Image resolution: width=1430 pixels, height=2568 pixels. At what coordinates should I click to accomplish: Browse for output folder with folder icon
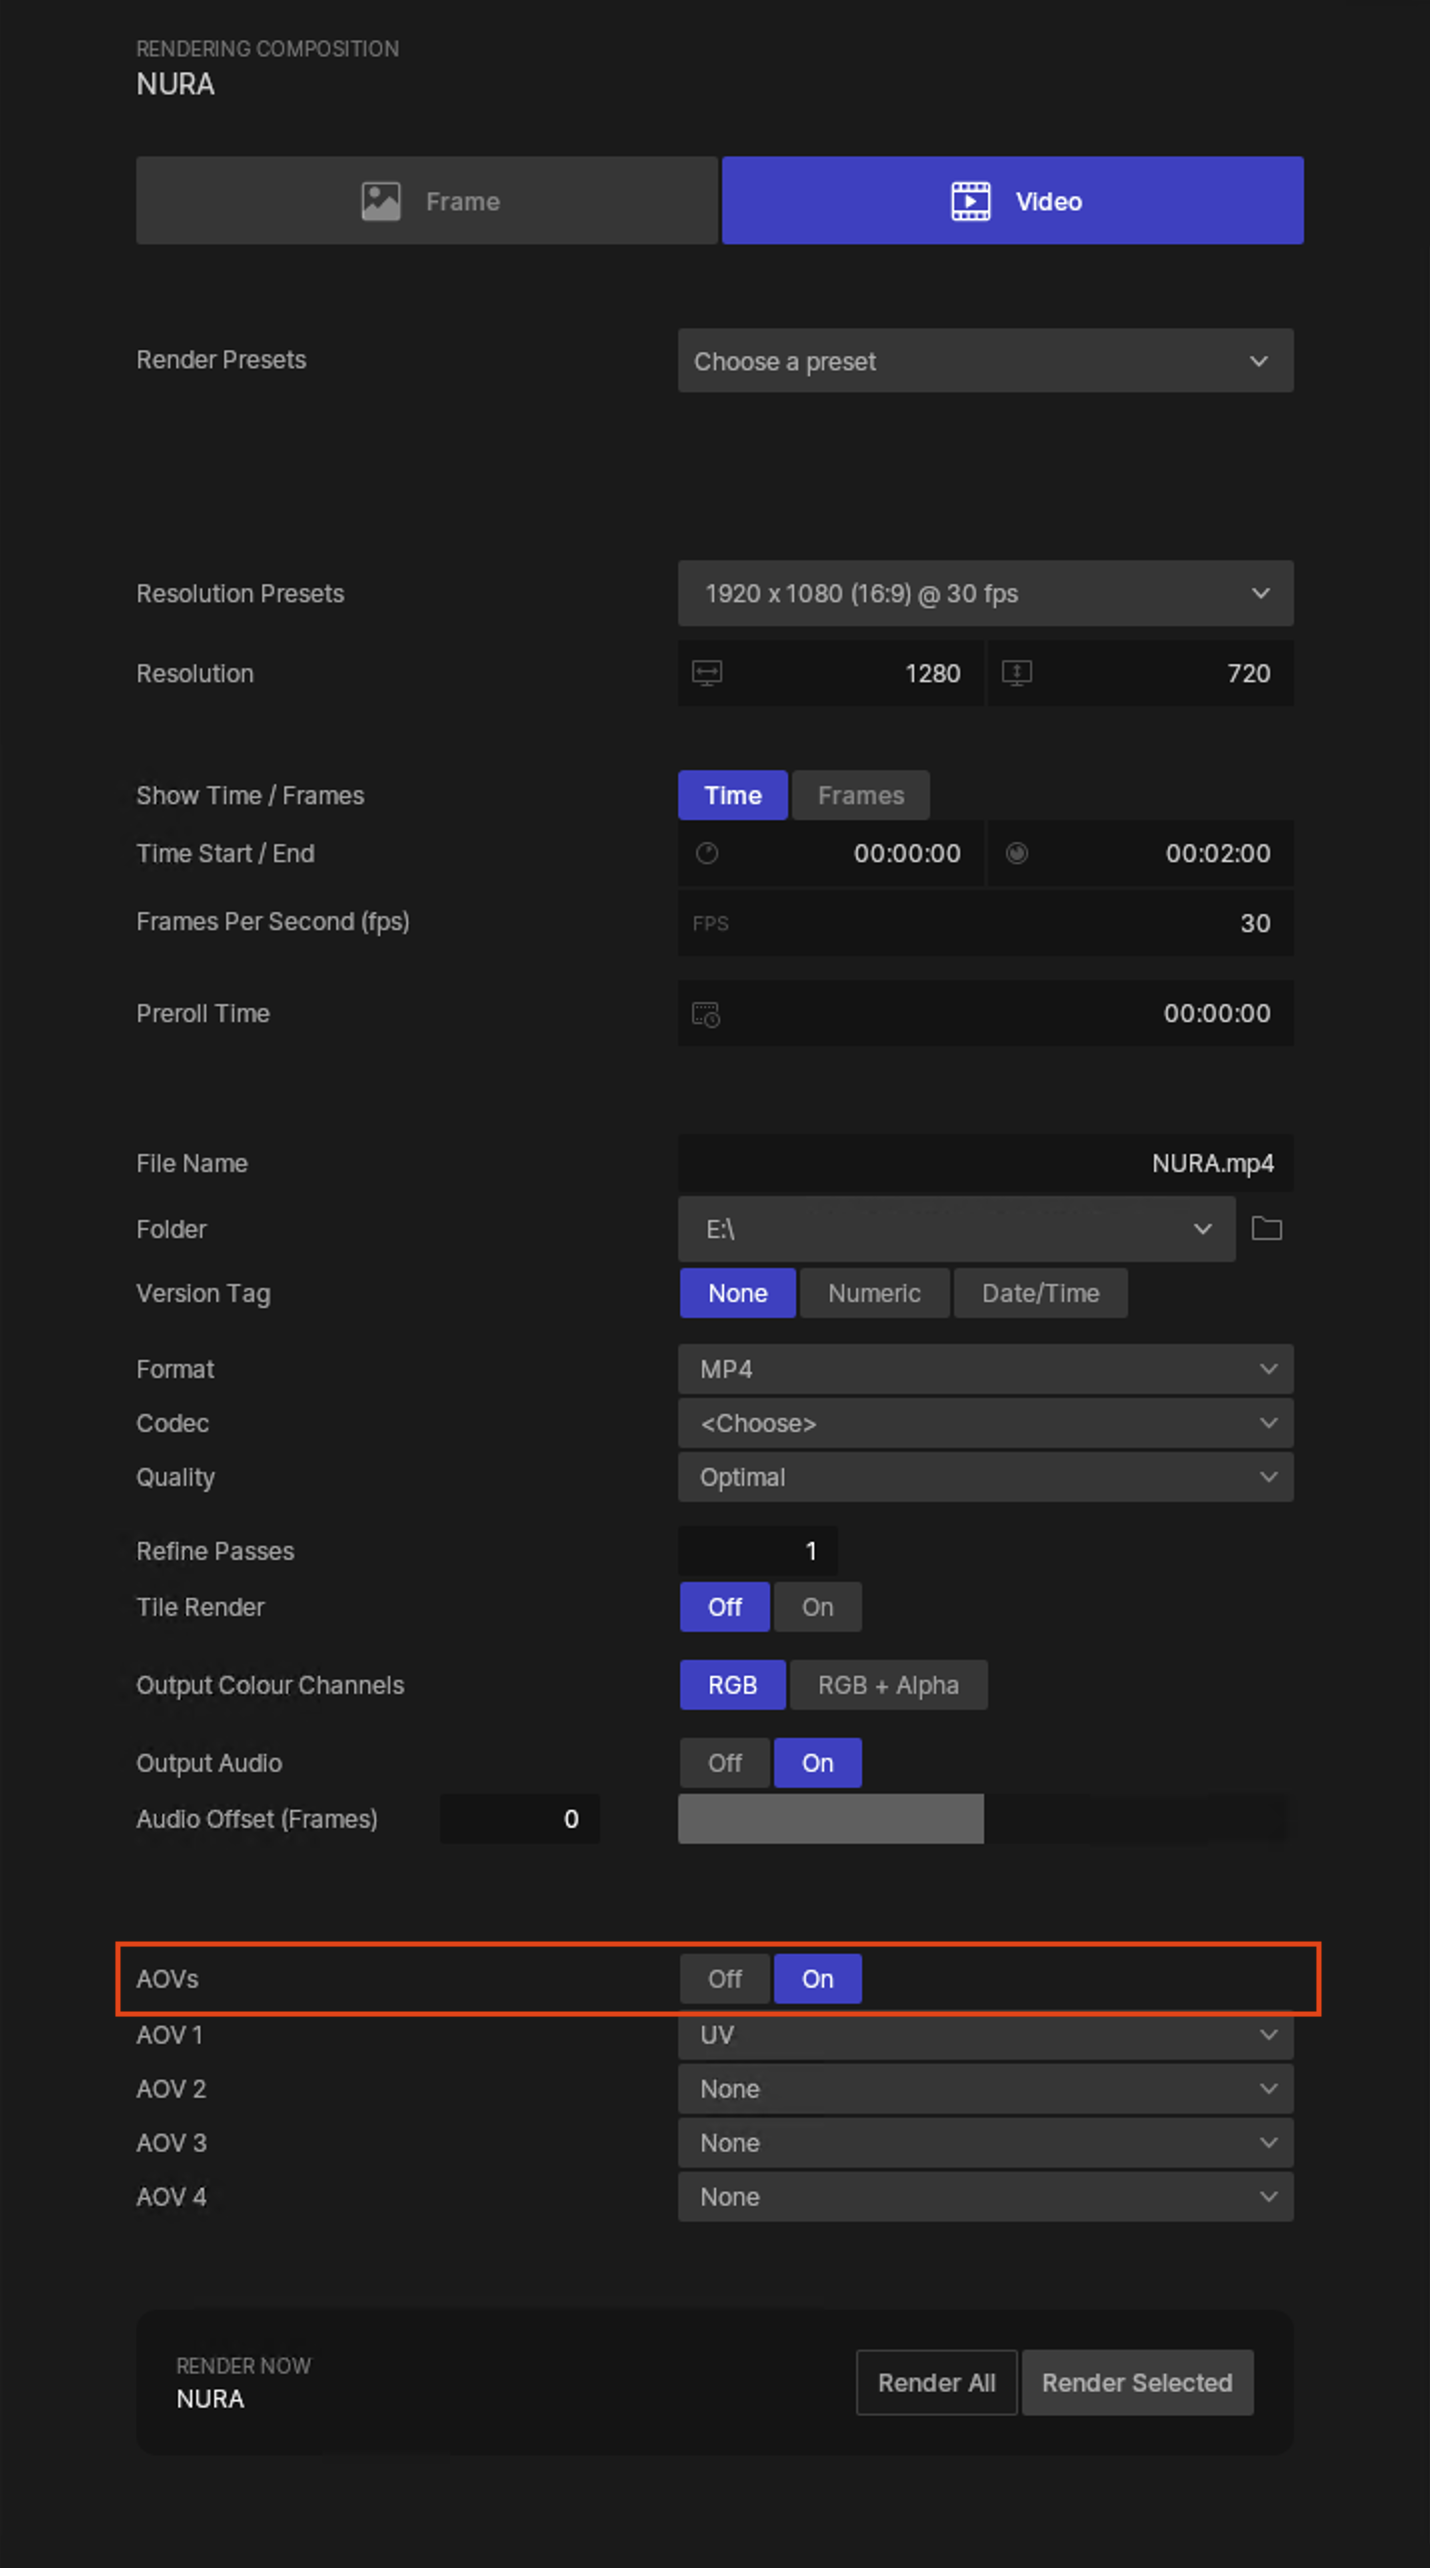coord(1267,1229)
